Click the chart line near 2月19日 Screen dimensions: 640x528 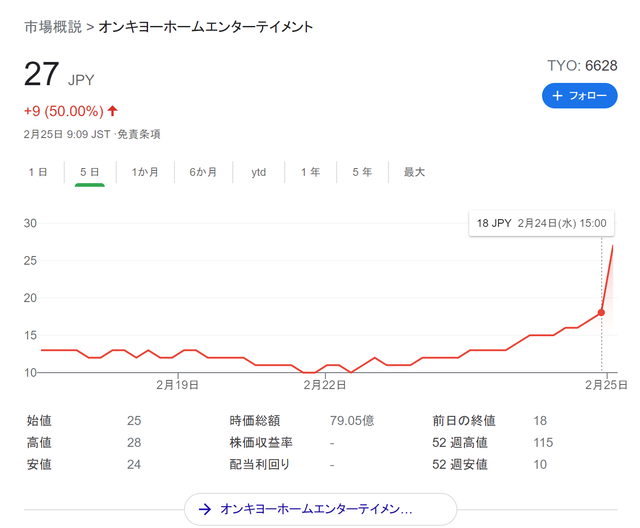click(x=177, y=355)
